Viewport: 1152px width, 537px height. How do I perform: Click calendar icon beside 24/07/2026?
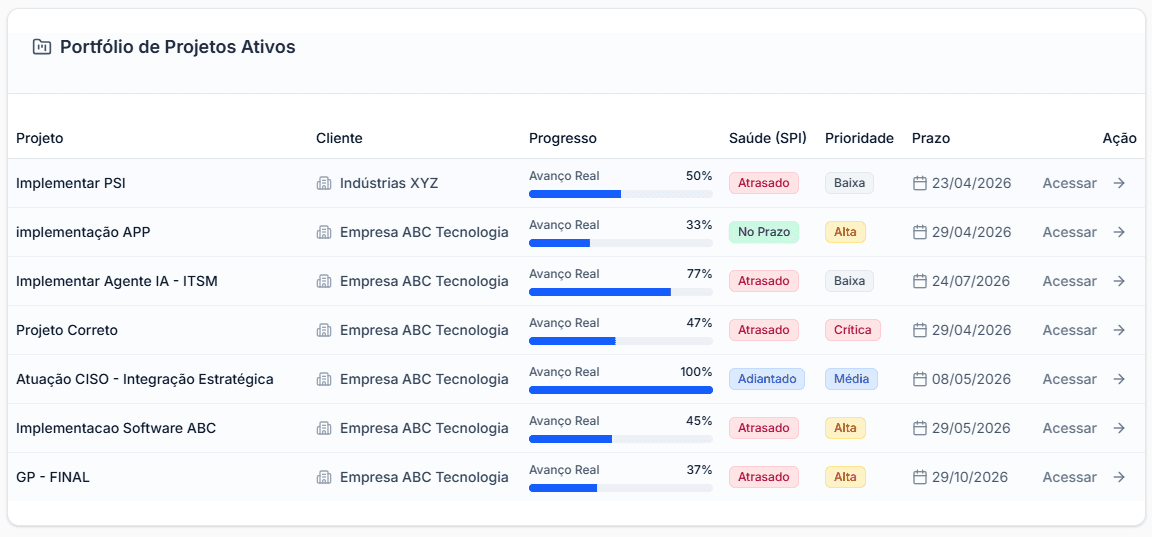919,281
